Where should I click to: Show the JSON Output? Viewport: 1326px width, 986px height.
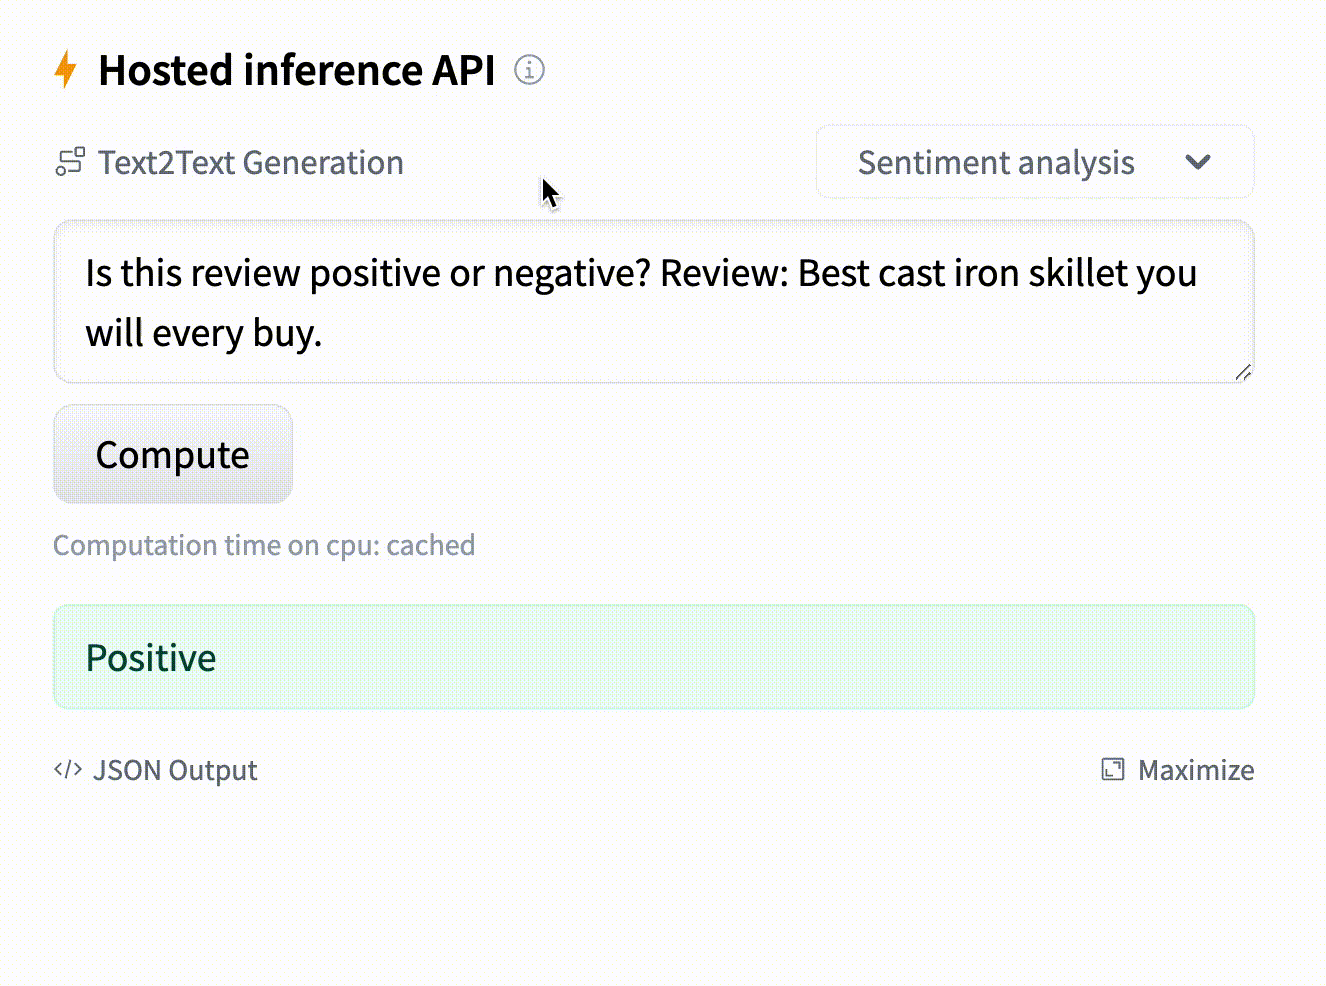coord(174,770)
